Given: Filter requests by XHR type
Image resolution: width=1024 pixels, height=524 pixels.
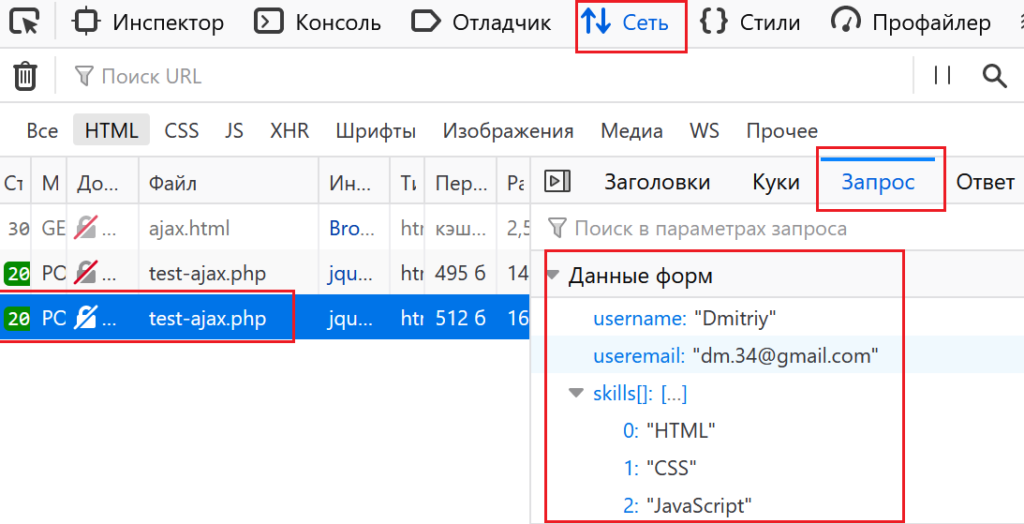Looking at the screenshot, I should pos(289,131).
